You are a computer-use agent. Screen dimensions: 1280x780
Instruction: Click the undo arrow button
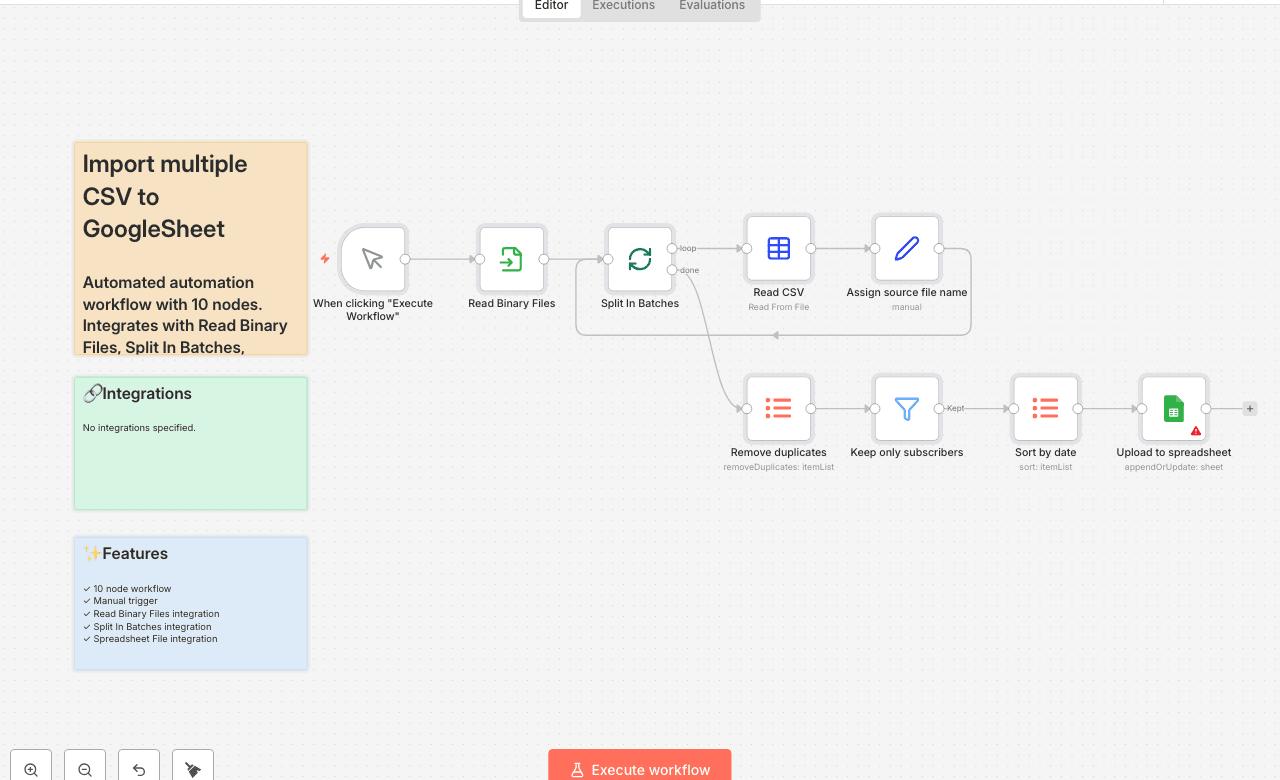(x=139, y=769)
